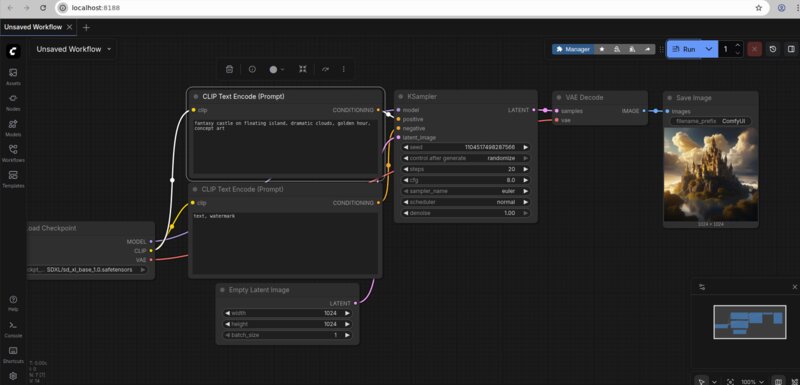Open the settings gear in sidebar
The height and width of the screenshot is (385, 800).
(x=13, y=376)
